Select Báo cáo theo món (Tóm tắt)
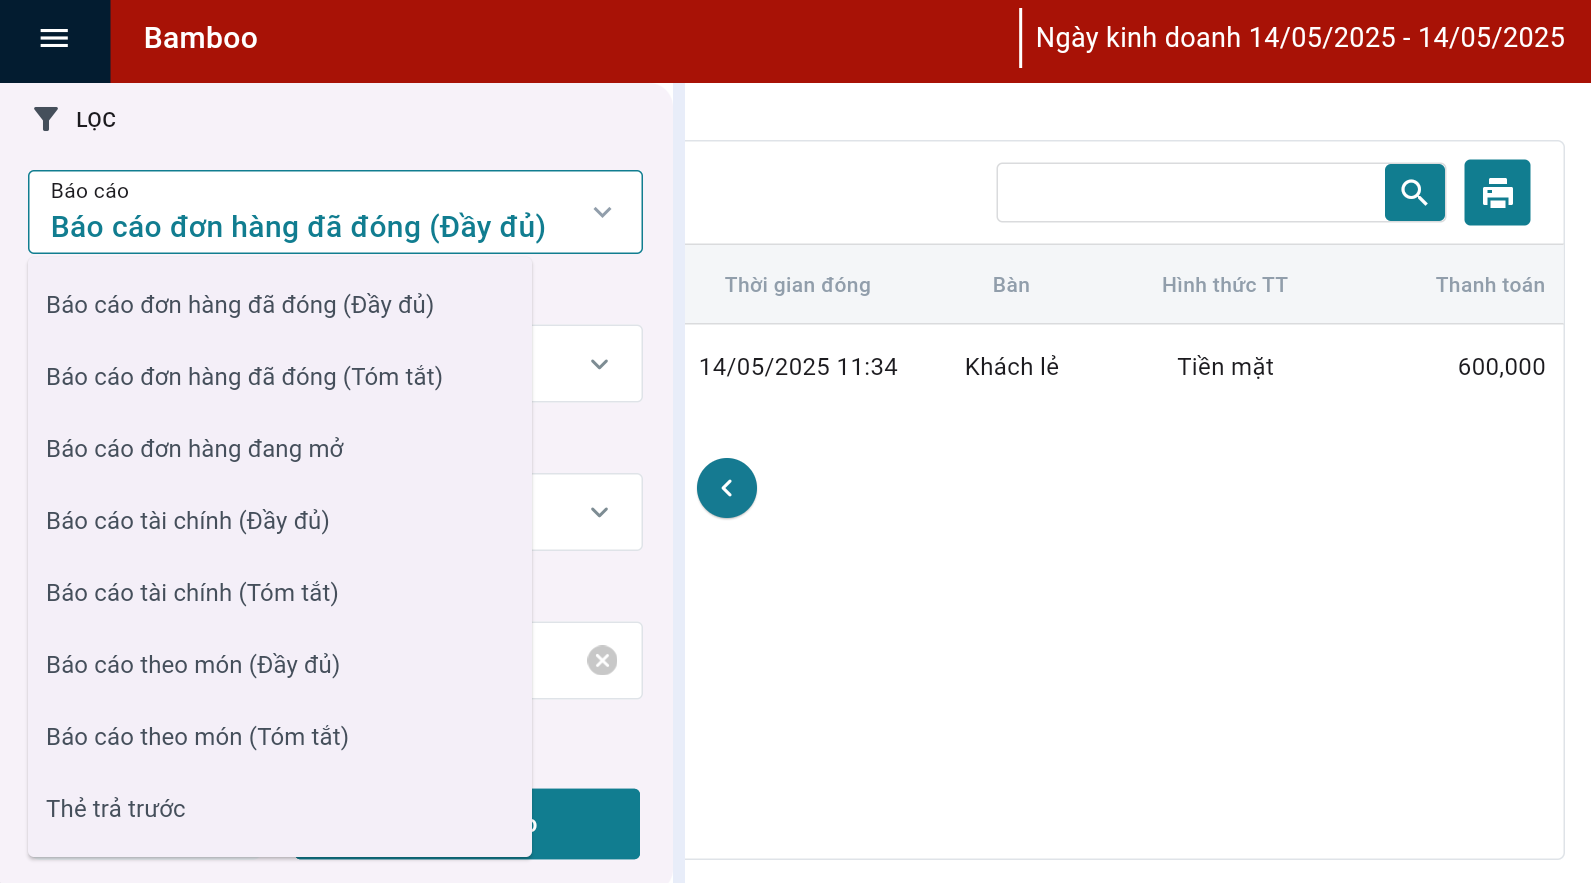1591x883 pixels. click(x=197, y=737)
